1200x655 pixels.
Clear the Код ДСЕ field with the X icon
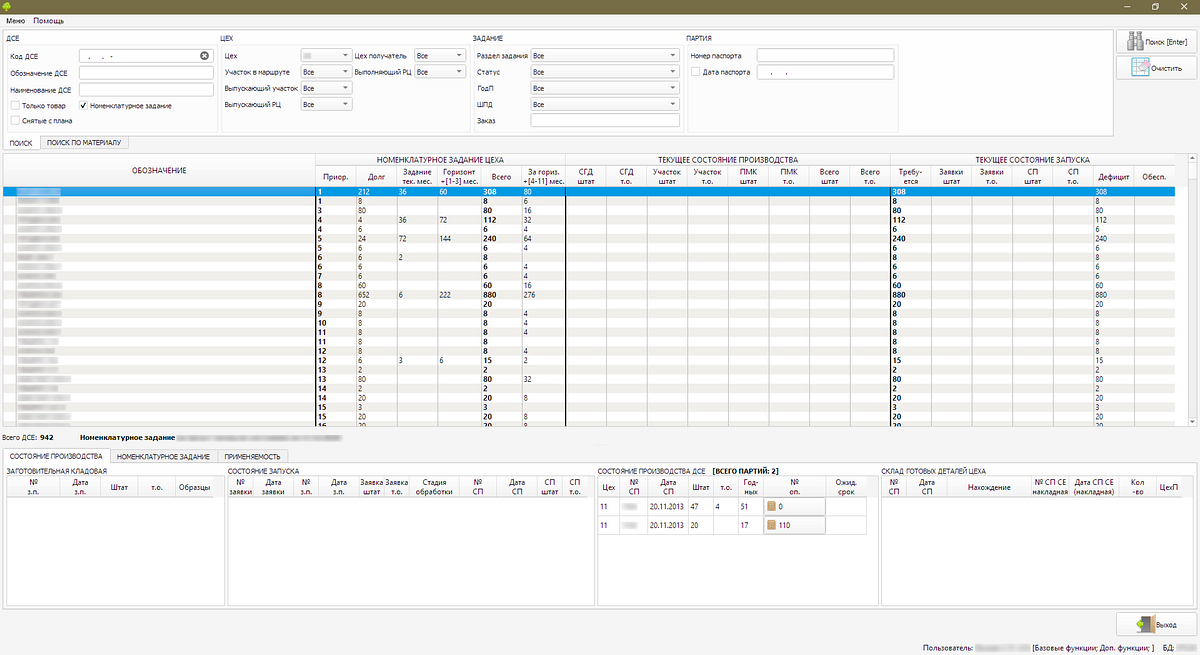click(x=204, y=56)
